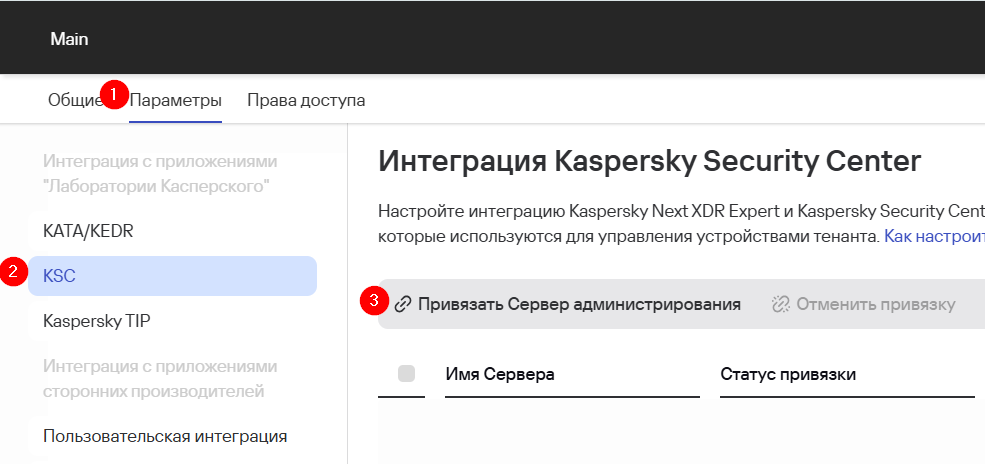The width and height of the screenshot is (985, 464).
Task: Click red badge number 1 near Параметры
Action: click(x=114, y=93)
